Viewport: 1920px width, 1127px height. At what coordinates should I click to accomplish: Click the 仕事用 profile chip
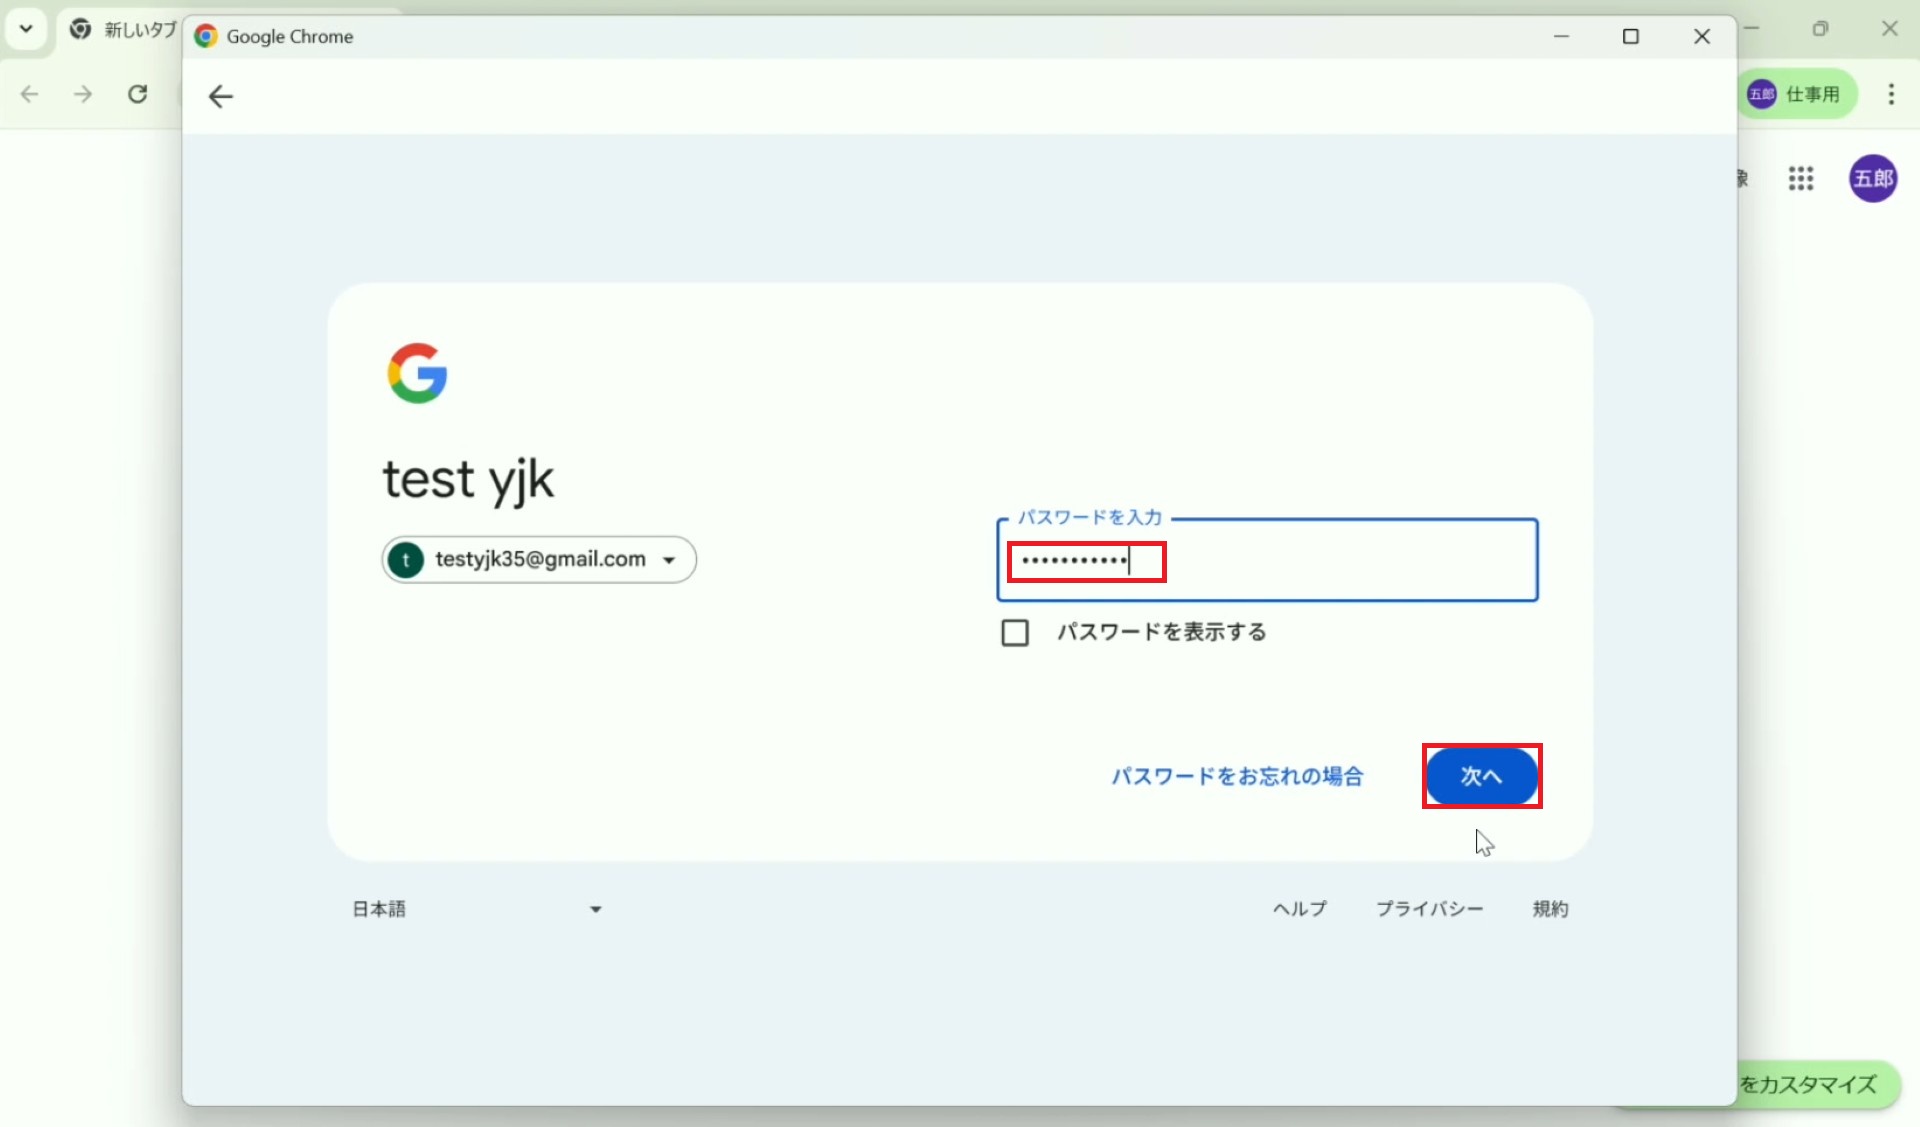[1796, 94]
